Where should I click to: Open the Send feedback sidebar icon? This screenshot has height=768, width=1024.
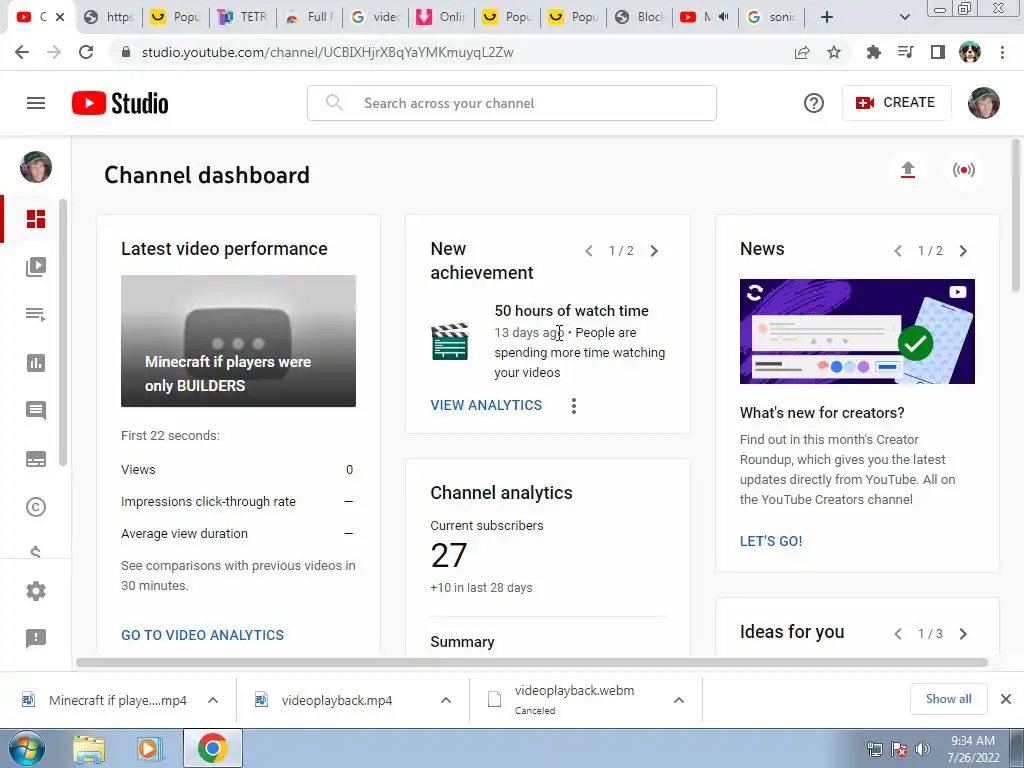click(36, 638)
